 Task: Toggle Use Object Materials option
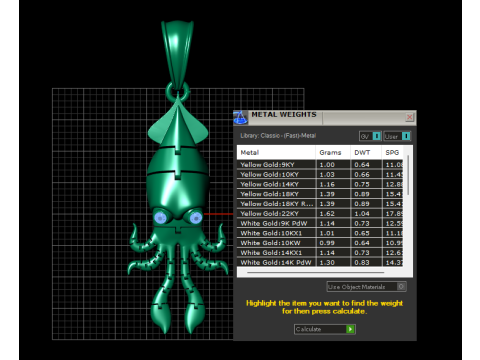[366, 287]
